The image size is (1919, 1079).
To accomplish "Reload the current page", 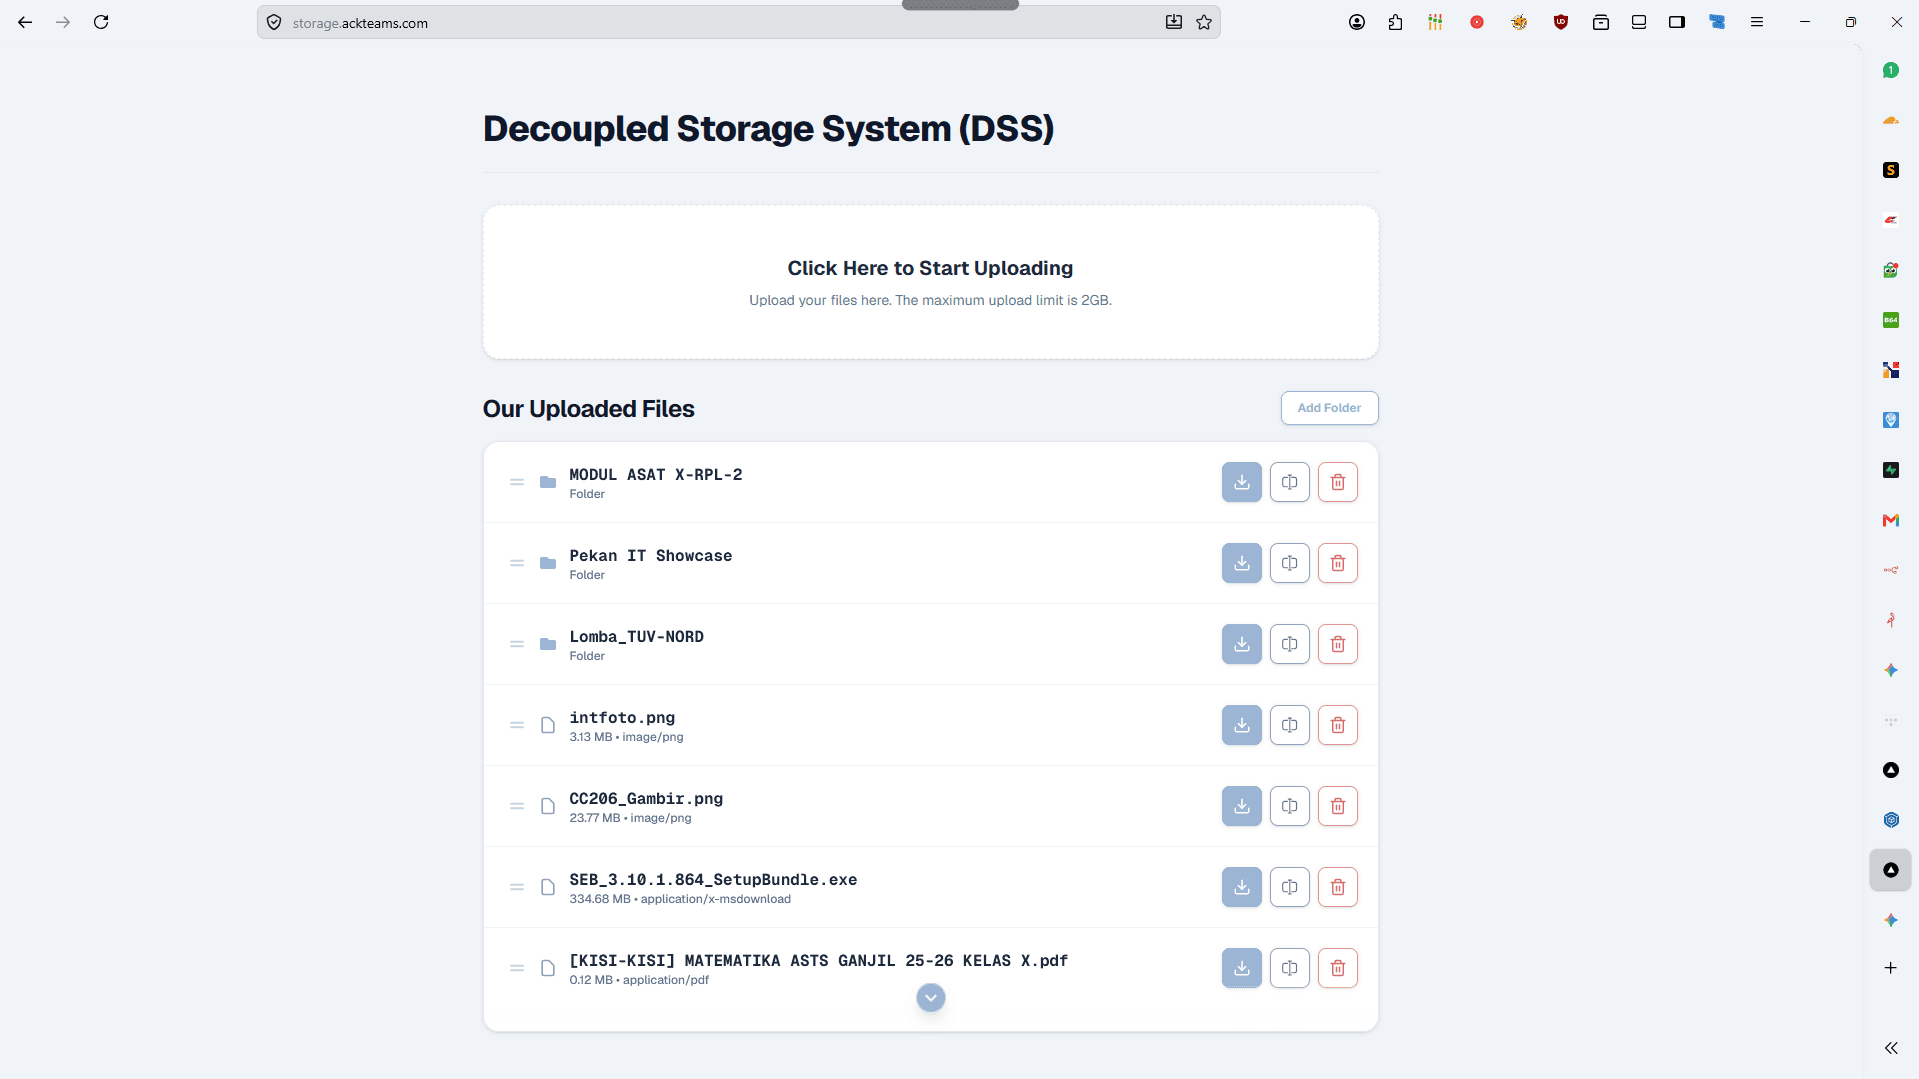I will coord(101,22).
